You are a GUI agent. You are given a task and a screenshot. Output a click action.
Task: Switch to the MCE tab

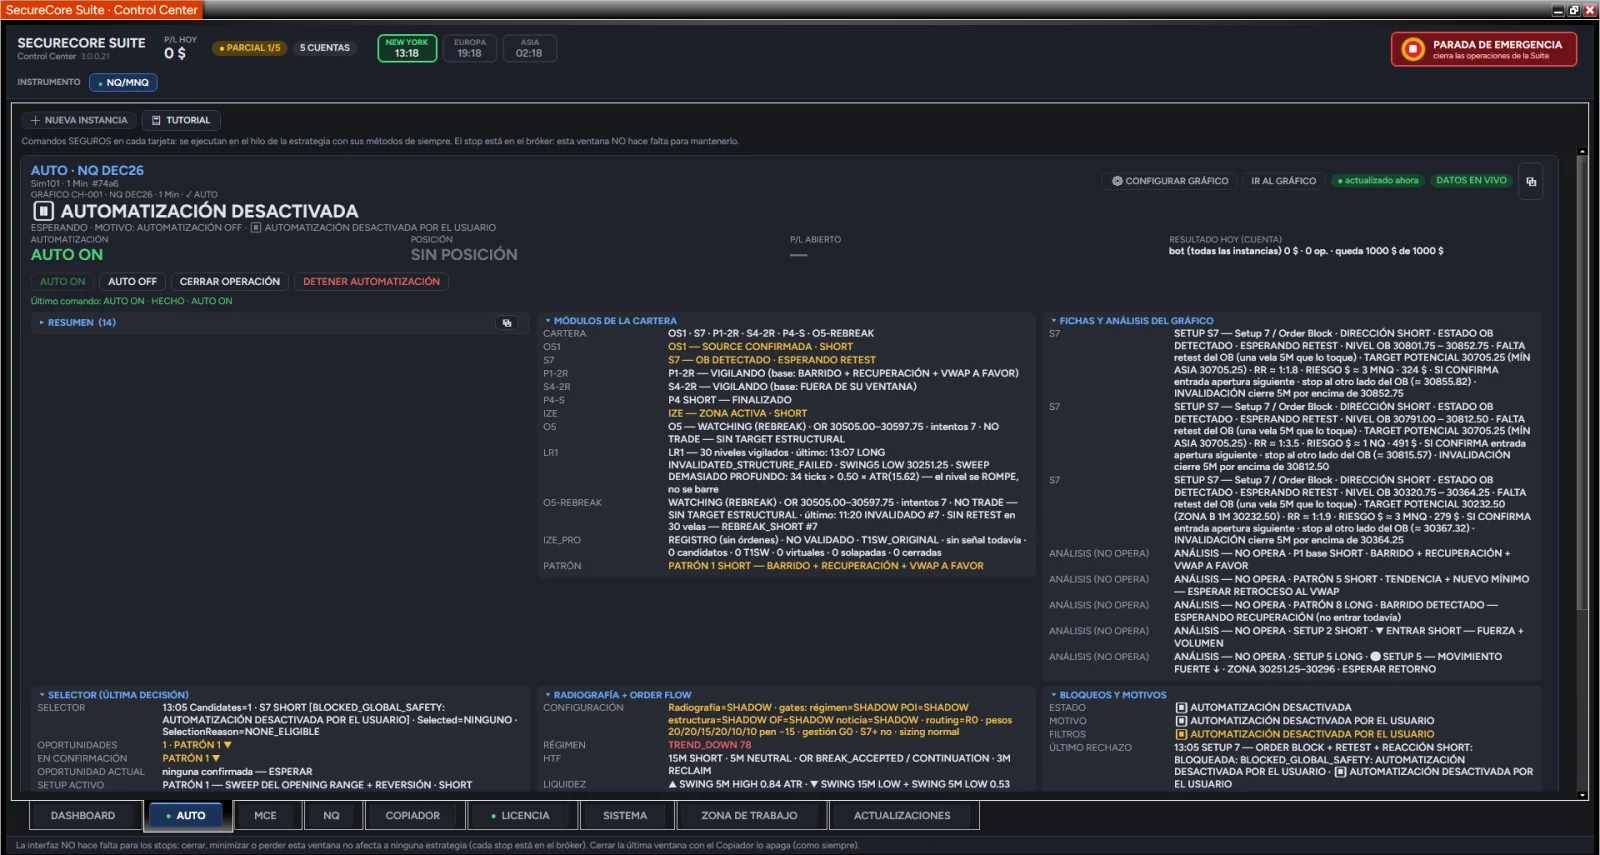(x=265, y=816)
